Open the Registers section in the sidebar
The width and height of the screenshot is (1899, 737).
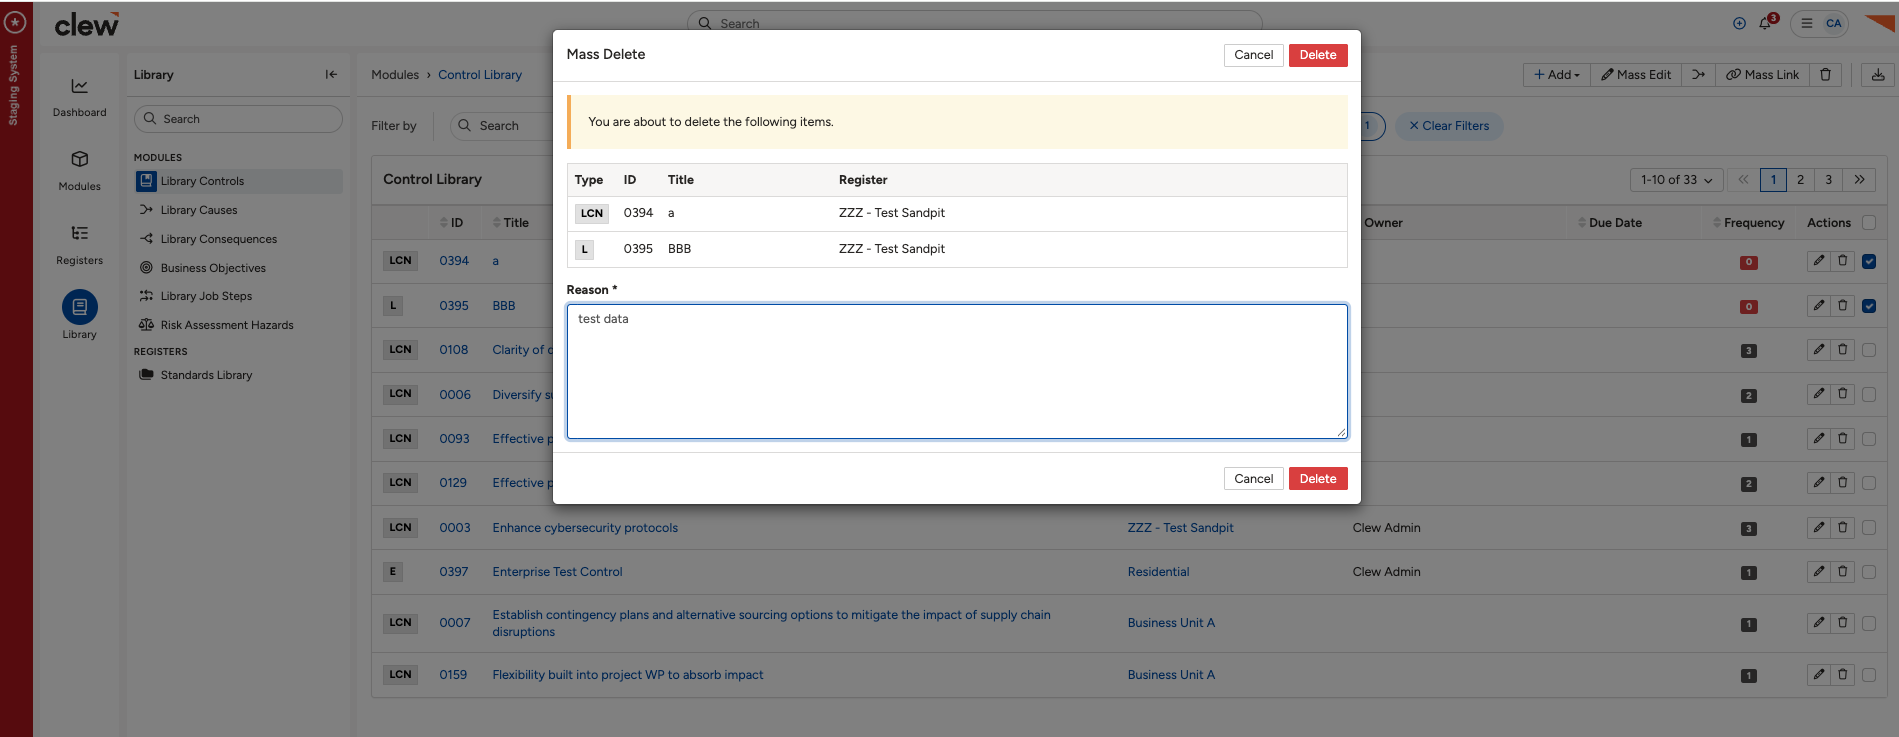79,245
